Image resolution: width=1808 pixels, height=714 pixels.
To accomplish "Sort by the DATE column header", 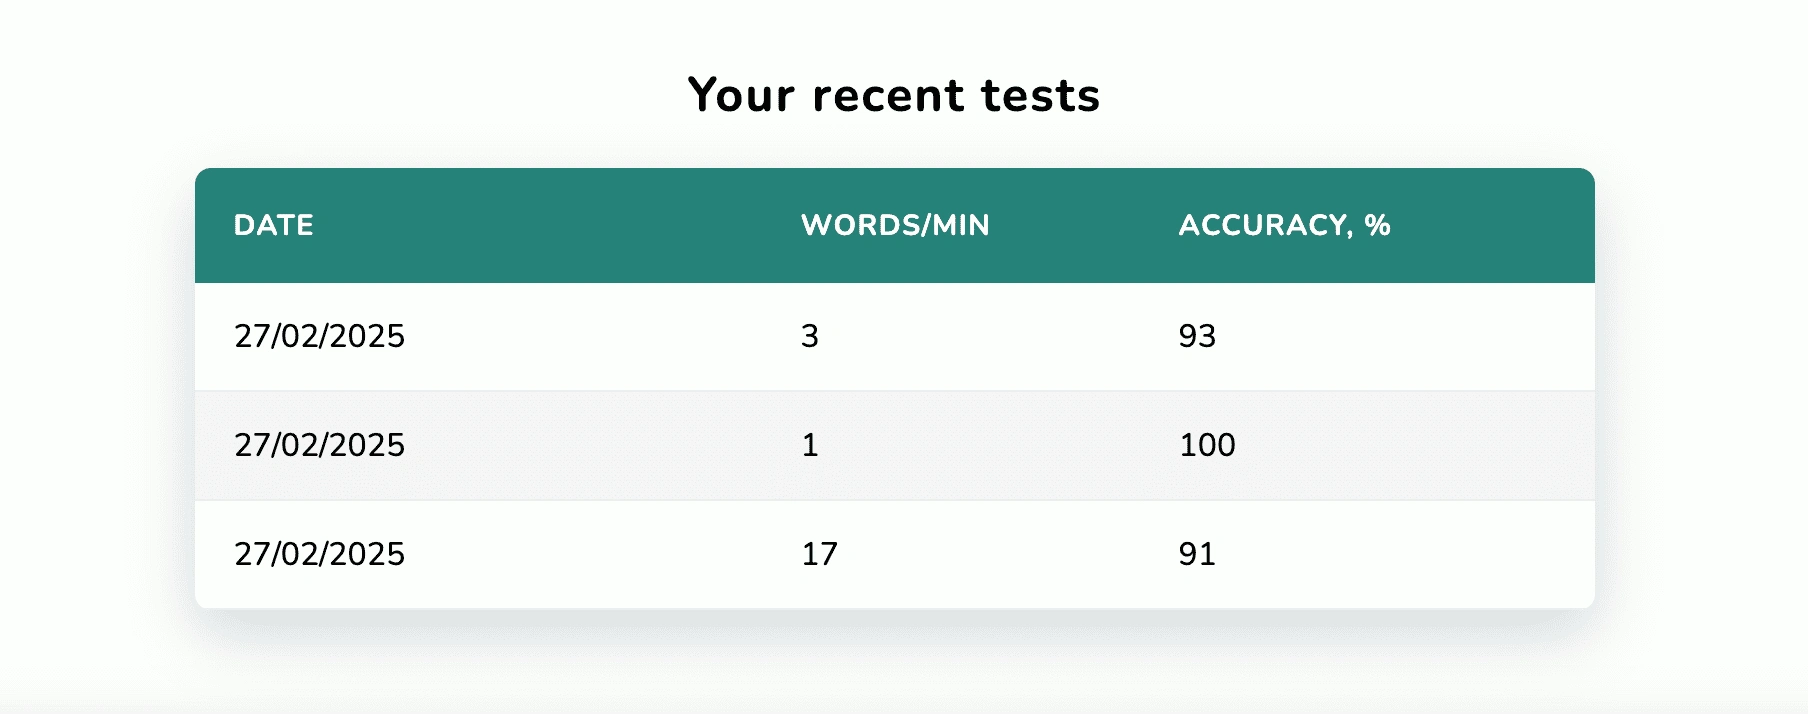I will point(273,225).
